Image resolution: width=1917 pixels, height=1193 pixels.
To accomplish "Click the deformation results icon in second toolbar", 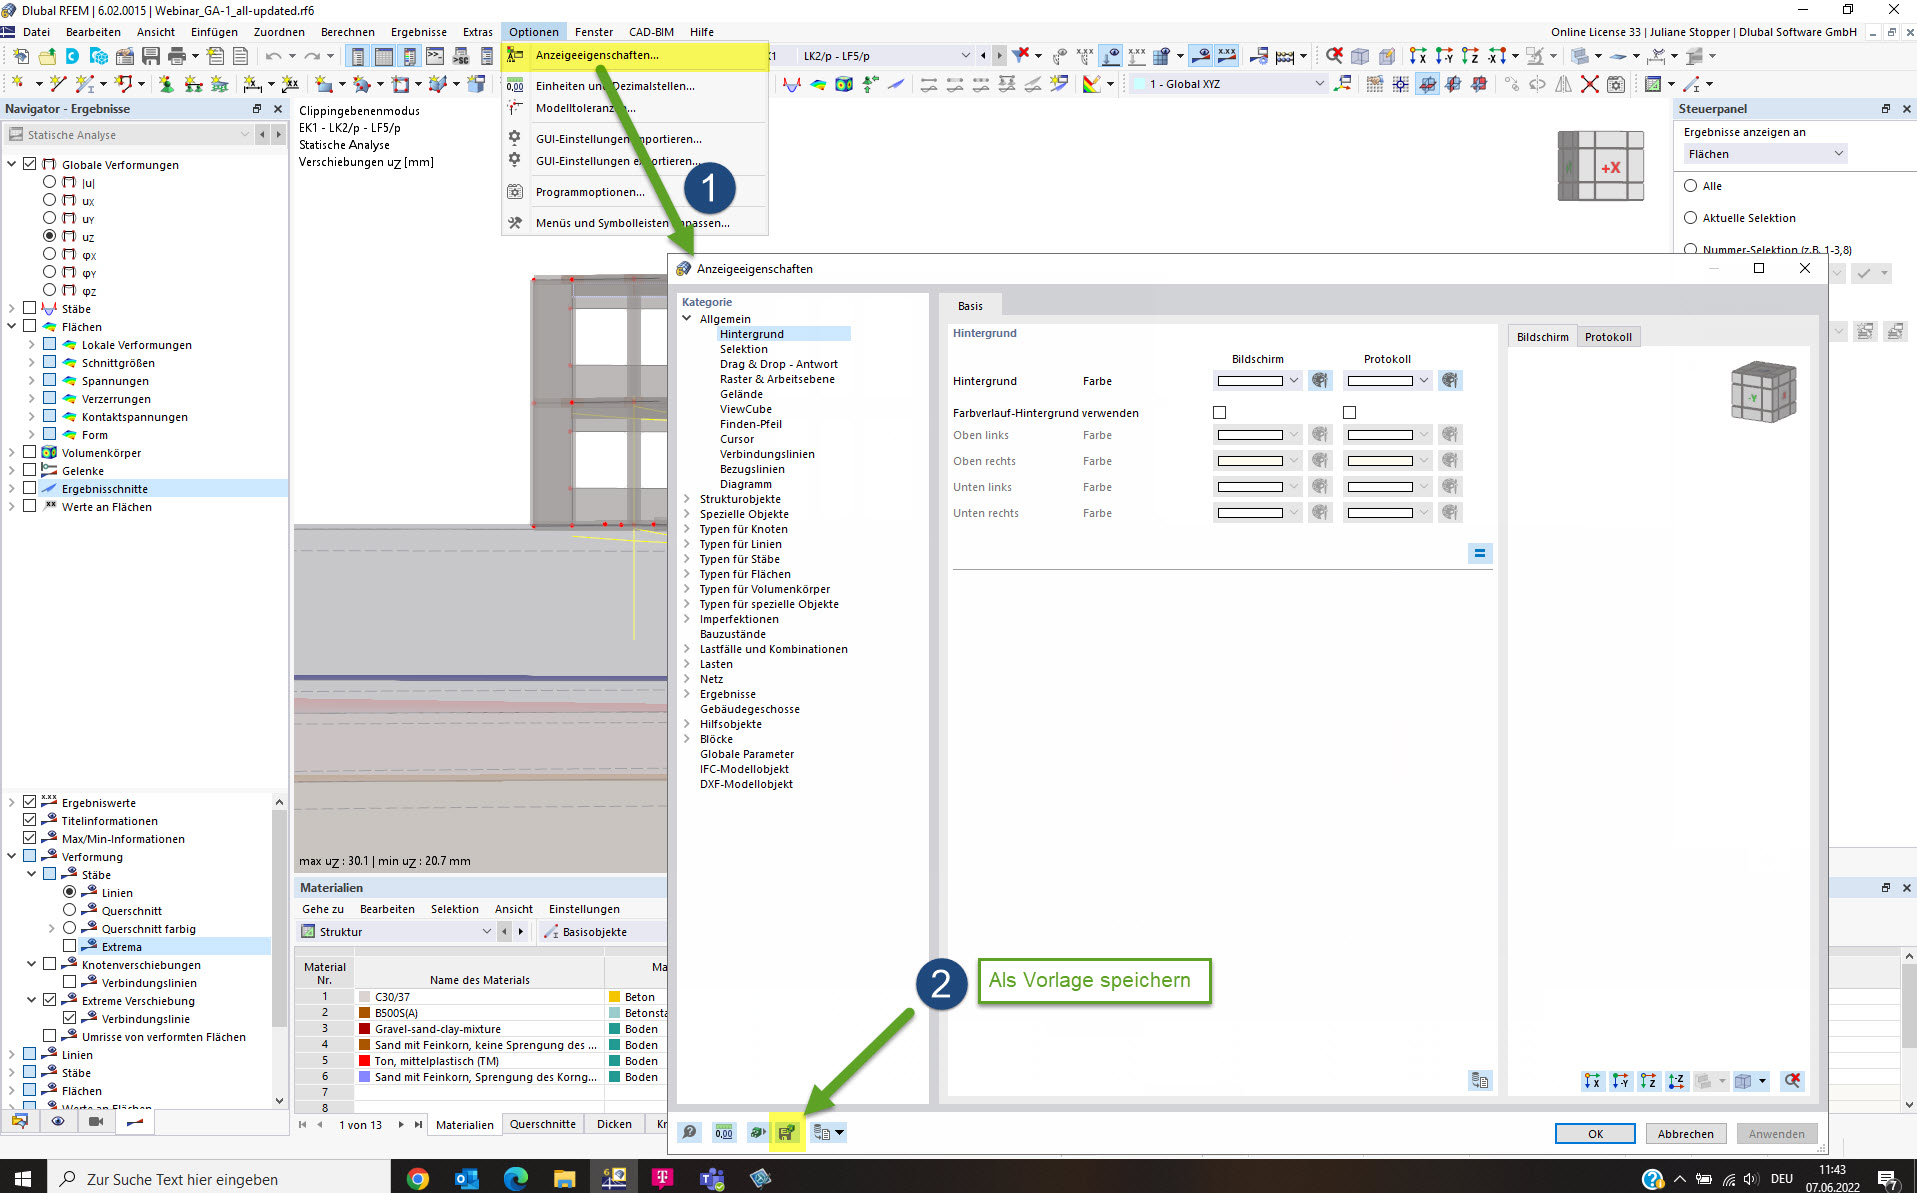I will (792, 84).
